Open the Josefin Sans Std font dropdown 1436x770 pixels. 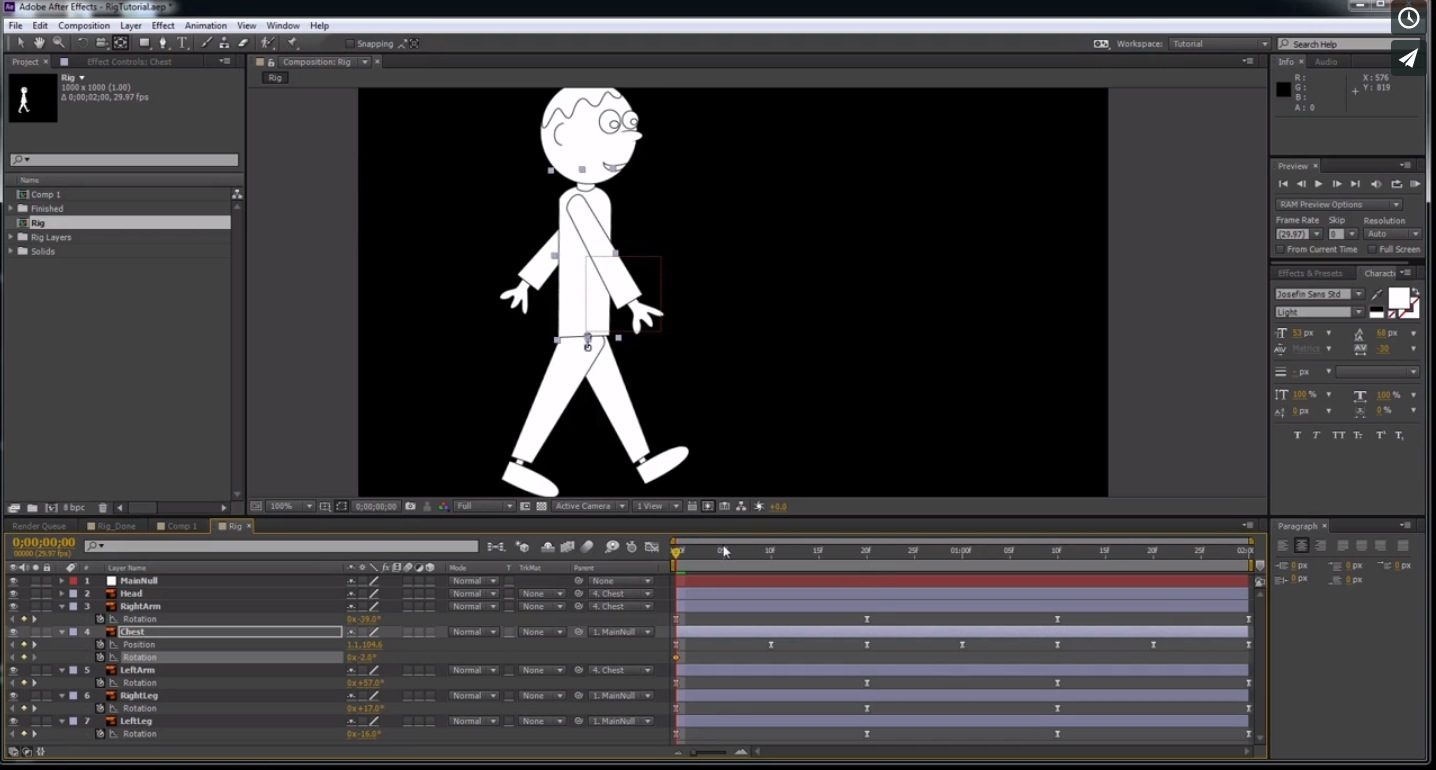point(1319,294)
